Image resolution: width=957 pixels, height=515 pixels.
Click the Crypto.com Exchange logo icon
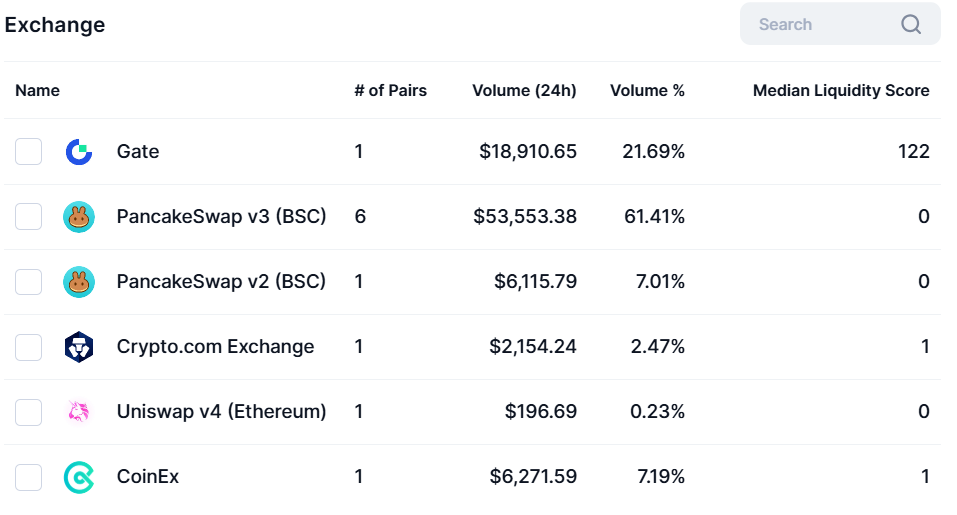click(x=79, y=347)
